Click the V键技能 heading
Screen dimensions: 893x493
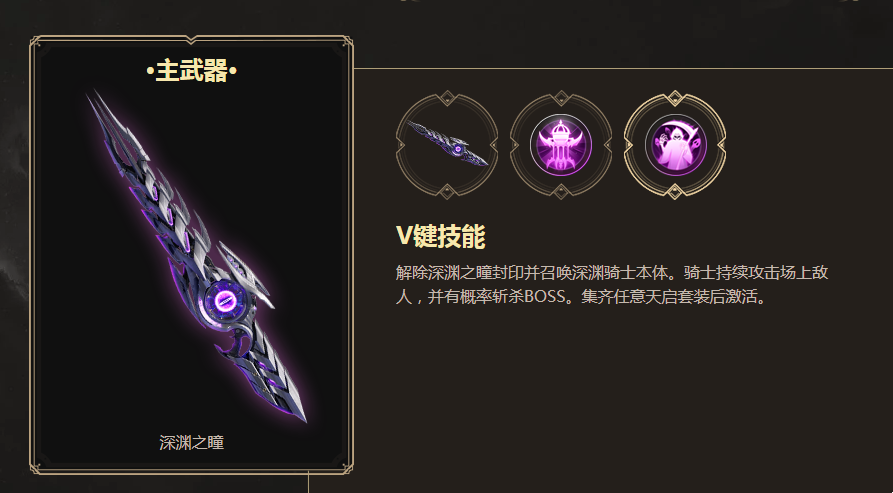(x=440, y=236)
